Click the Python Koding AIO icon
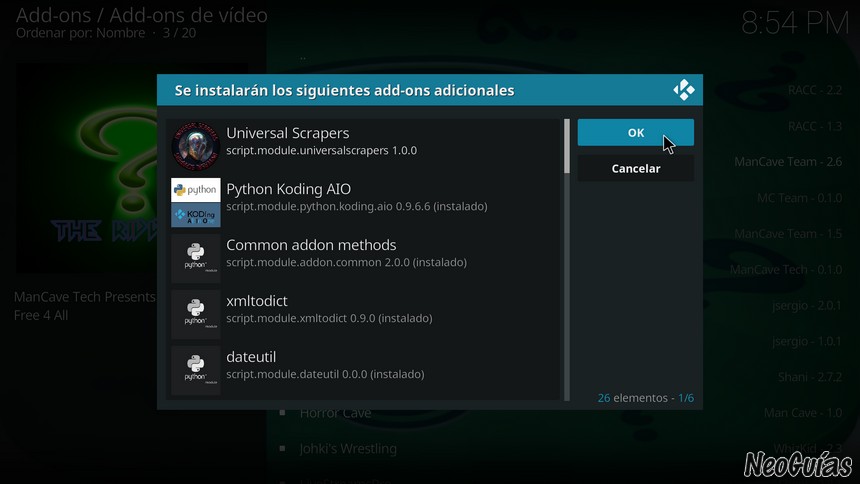 [196, 202]
